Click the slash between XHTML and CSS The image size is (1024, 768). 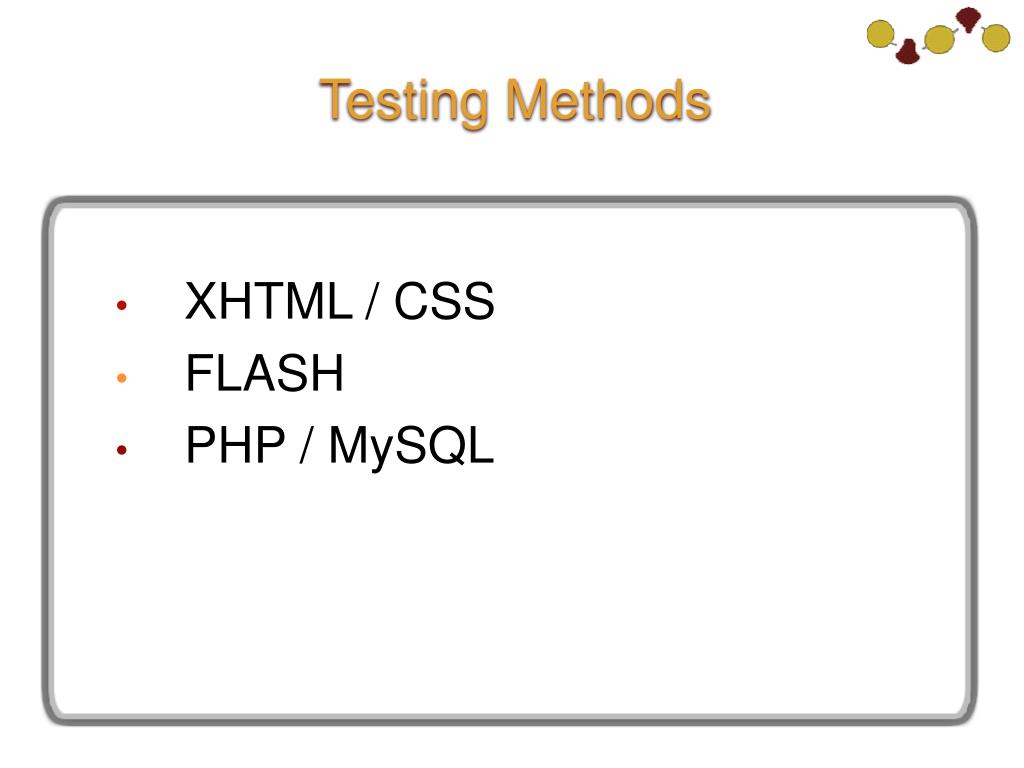point(372,301)
